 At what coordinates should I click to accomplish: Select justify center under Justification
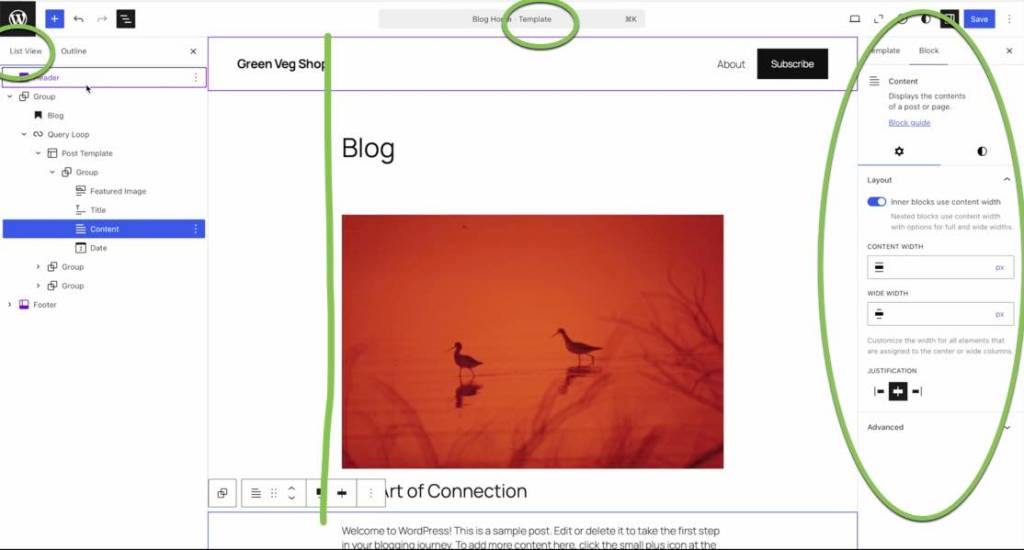898,392
